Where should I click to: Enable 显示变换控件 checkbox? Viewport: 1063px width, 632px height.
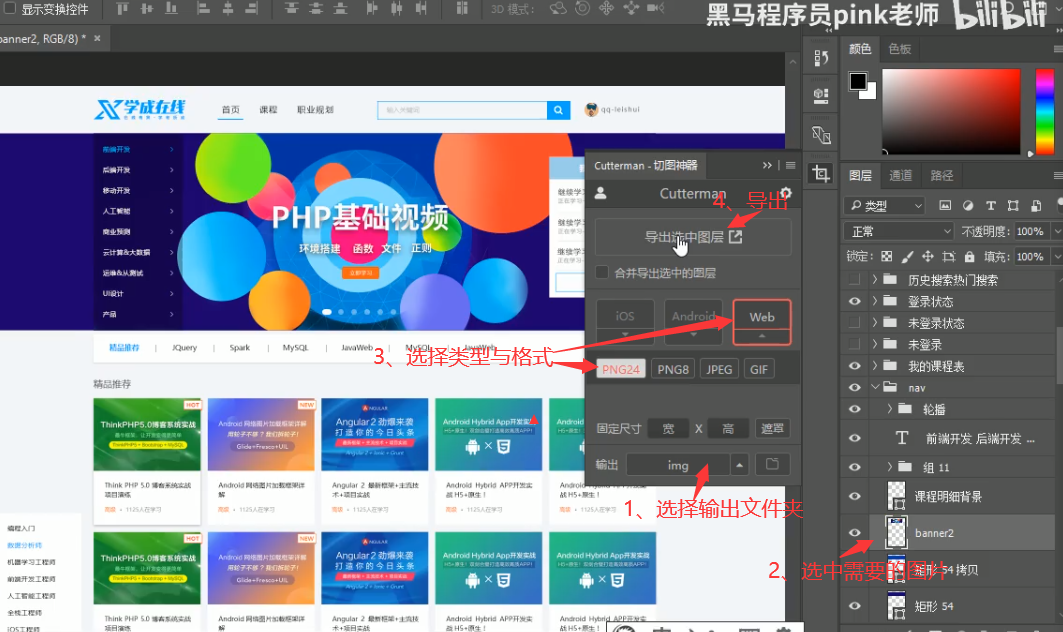point(10,9)
